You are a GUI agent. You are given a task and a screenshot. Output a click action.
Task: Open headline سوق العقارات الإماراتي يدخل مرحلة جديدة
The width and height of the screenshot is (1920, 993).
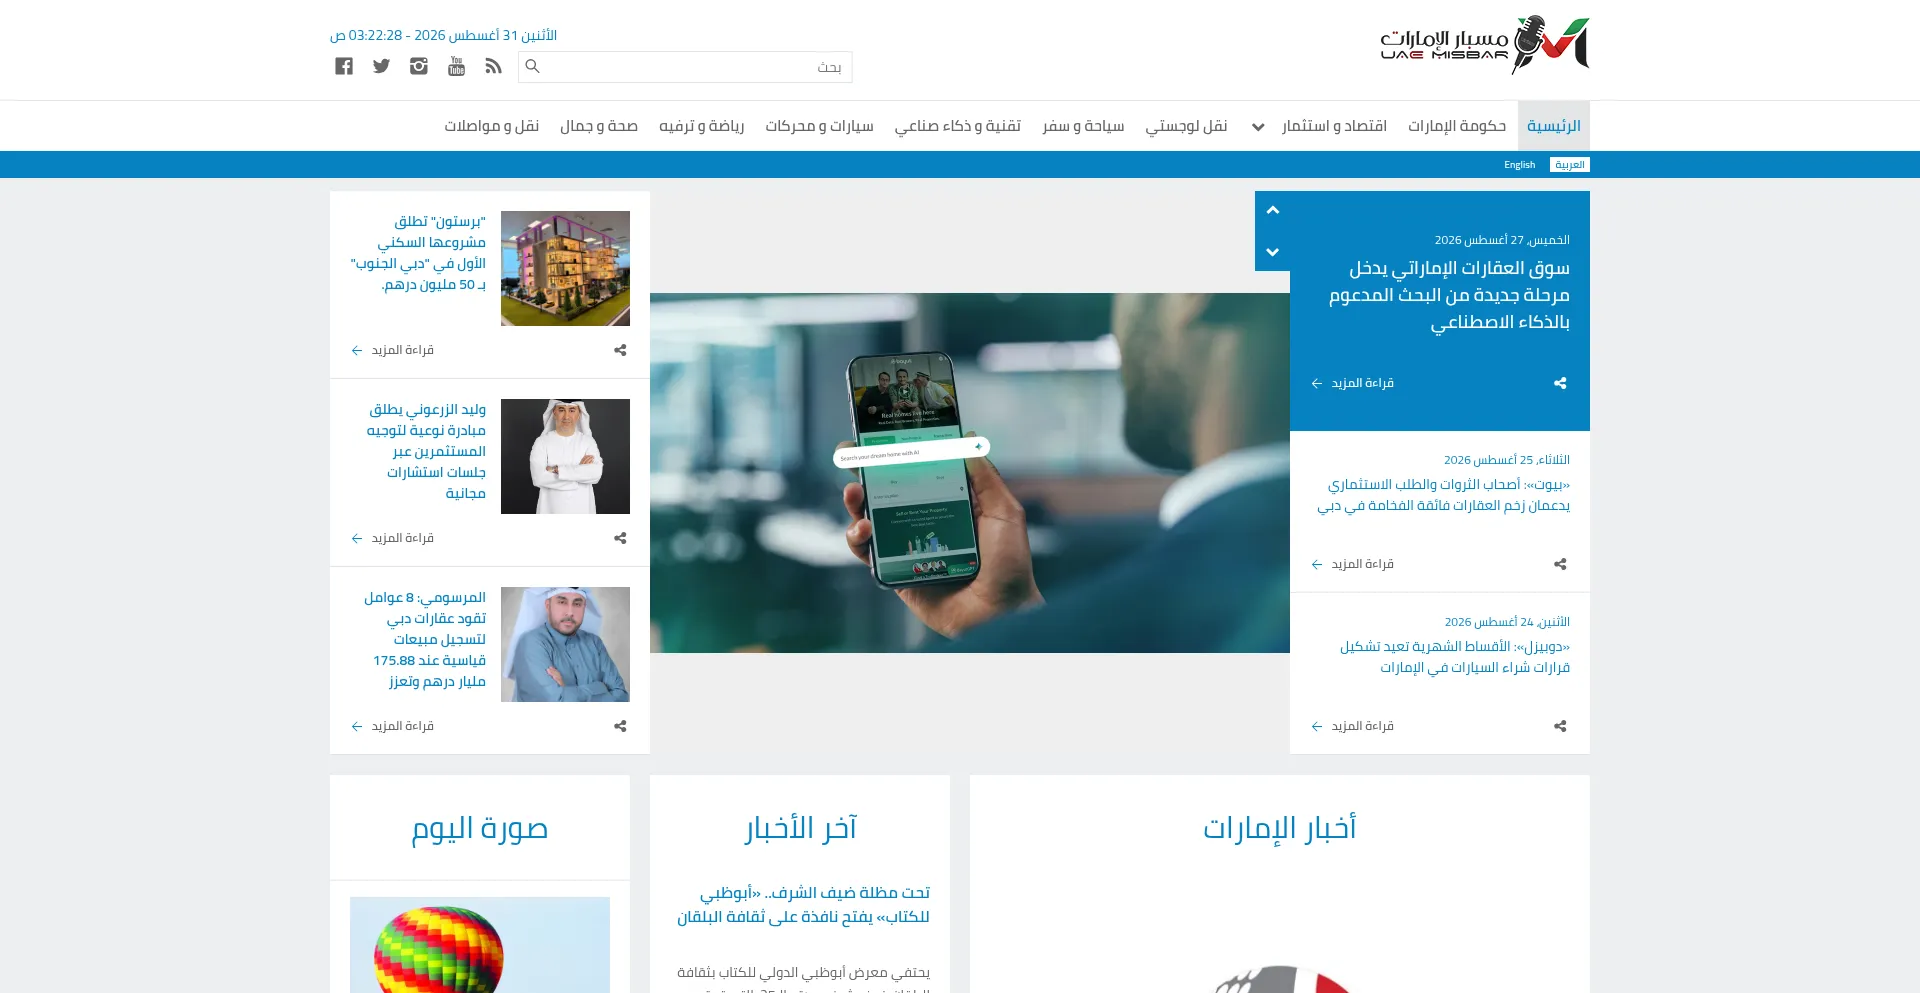[1449, 295]
